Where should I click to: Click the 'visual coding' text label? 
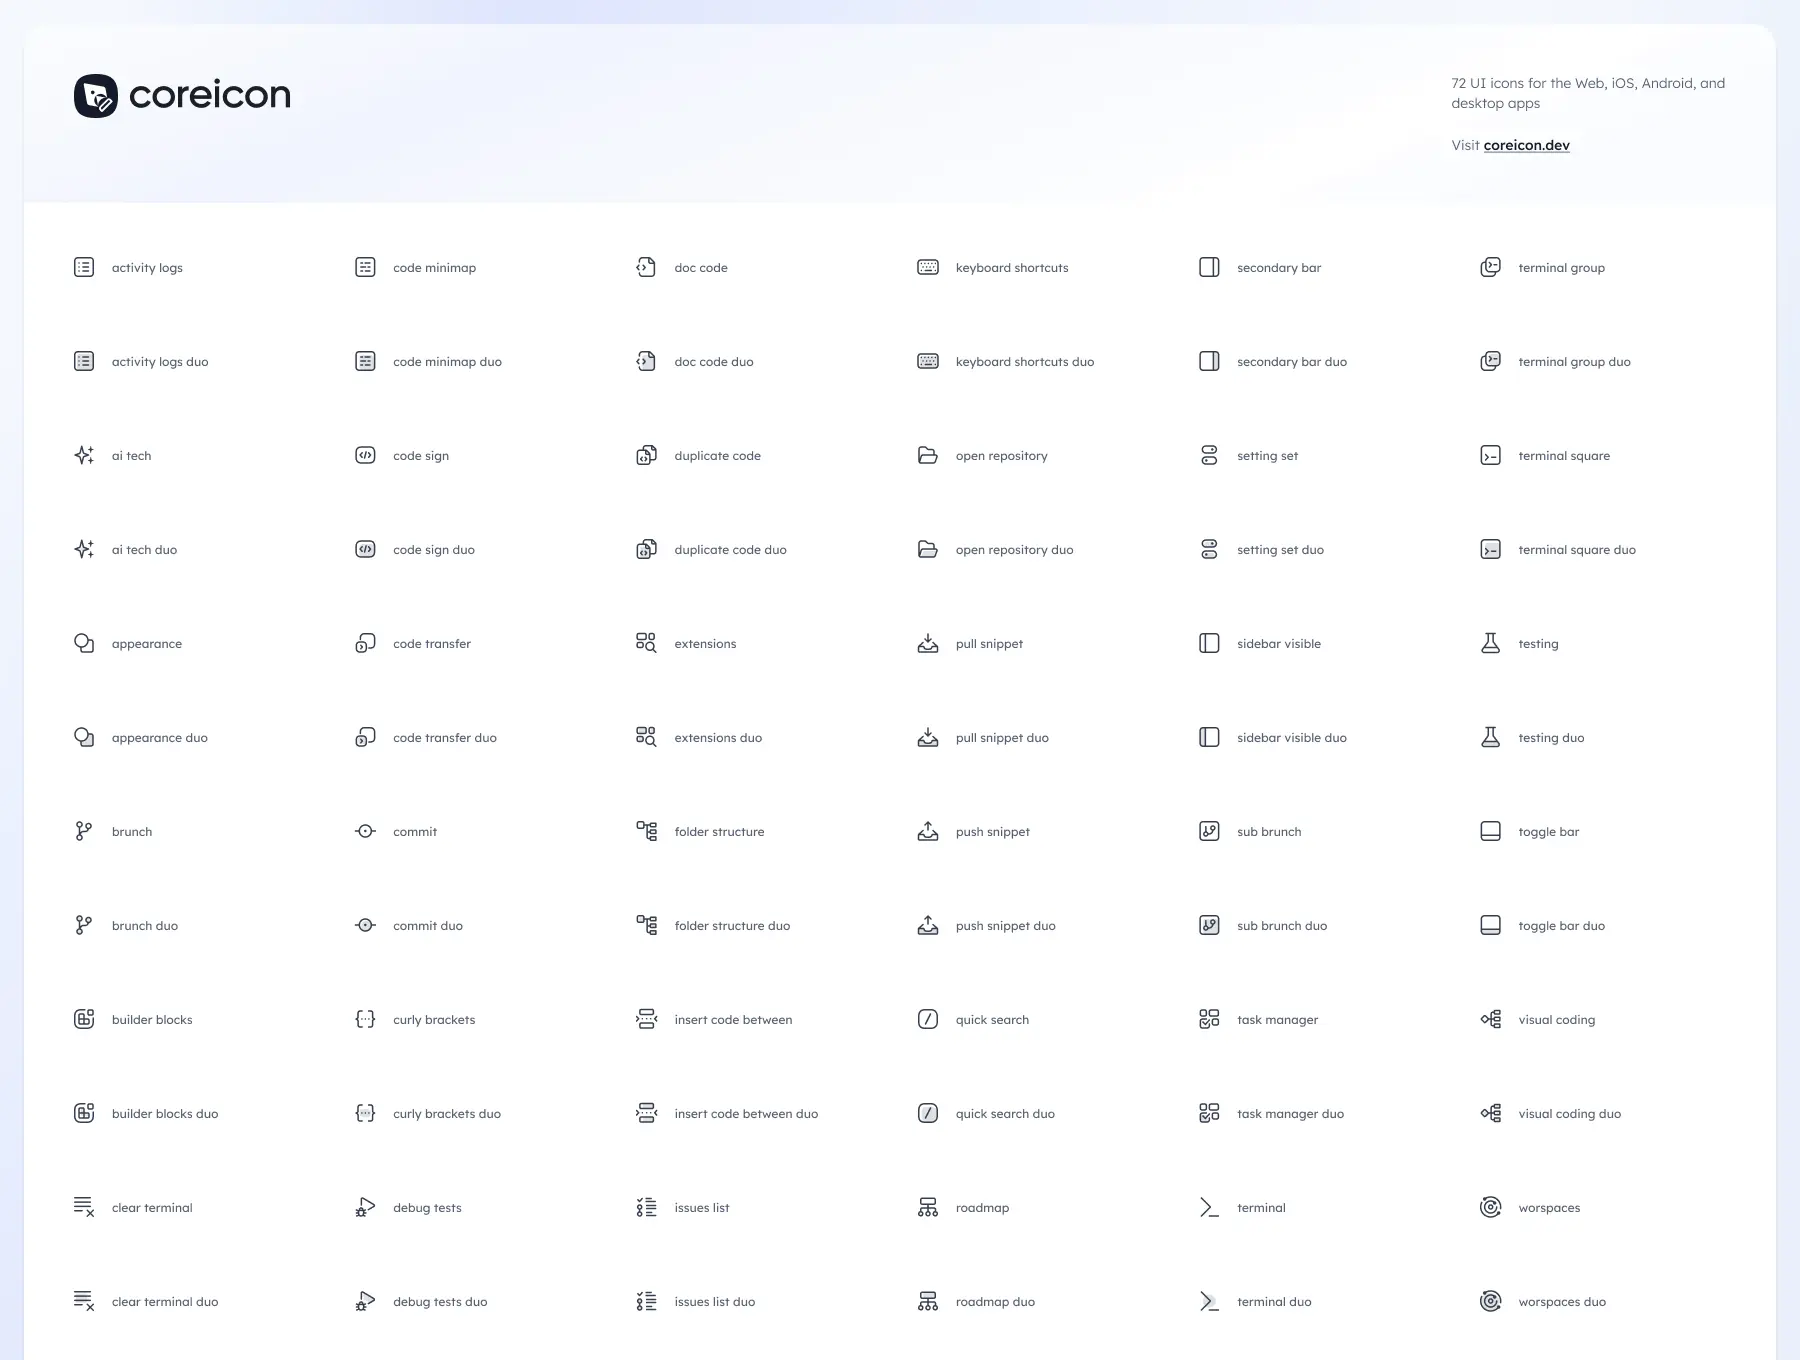coord(1556,1019)
